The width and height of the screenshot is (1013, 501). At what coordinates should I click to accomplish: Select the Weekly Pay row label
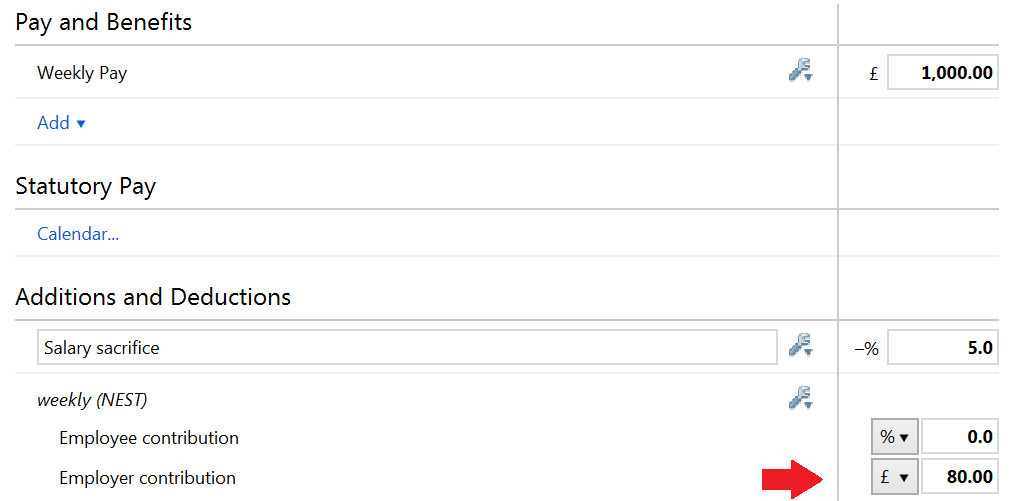coord(82,73)
